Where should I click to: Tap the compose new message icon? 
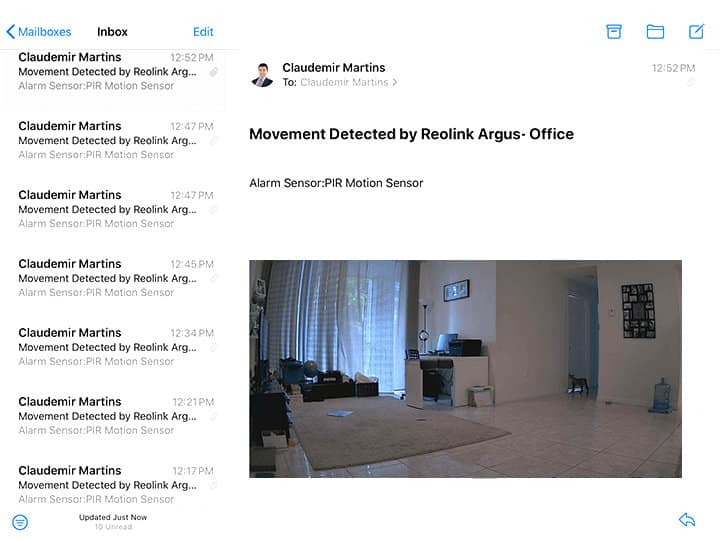[x=697, y=32]
